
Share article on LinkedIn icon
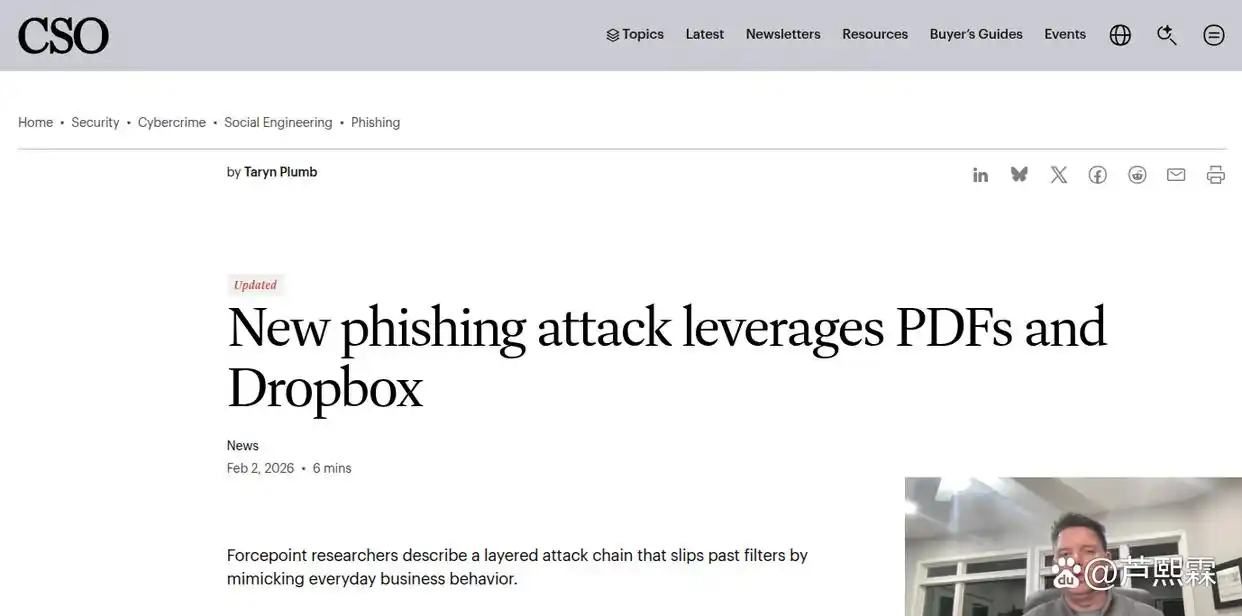(980, 175)
